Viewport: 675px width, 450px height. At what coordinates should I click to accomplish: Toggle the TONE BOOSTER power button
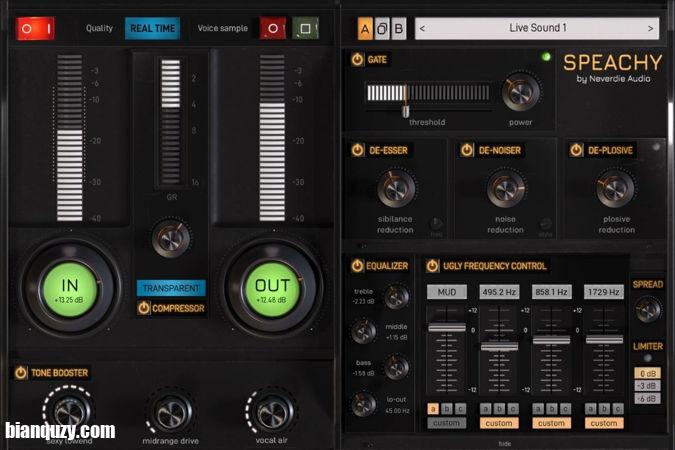tap(21, 372)
